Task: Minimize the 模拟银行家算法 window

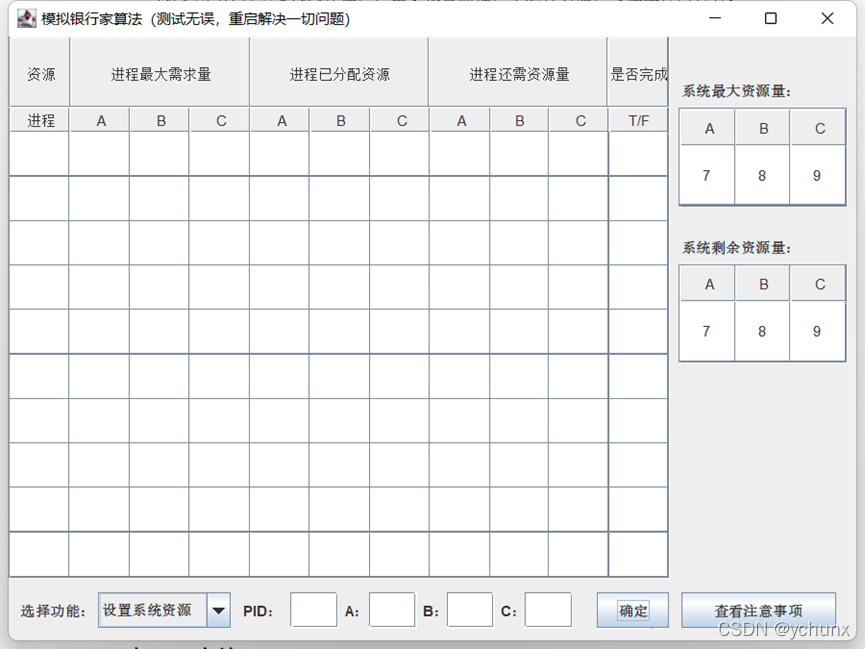Action: coord(715,18)
